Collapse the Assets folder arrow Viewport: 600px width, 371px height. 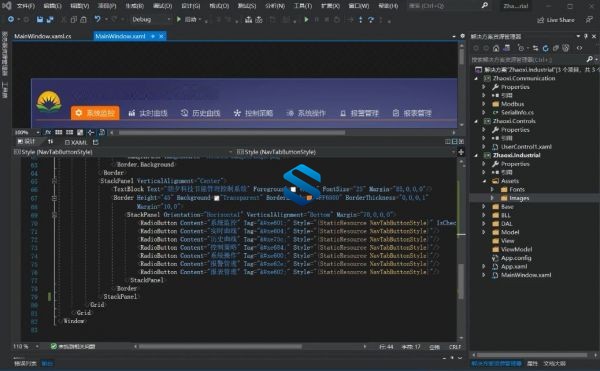(484, 181)
